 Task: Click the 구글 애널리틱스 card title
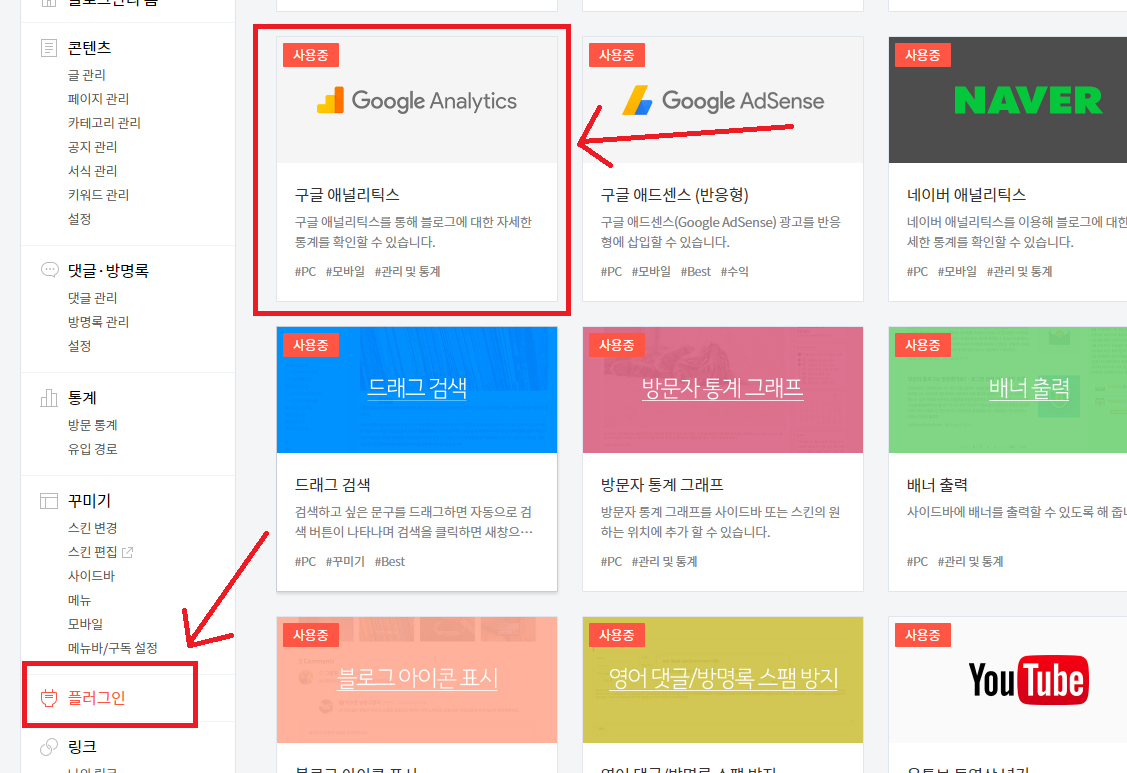pyautogui.click(x=347, y=195)
